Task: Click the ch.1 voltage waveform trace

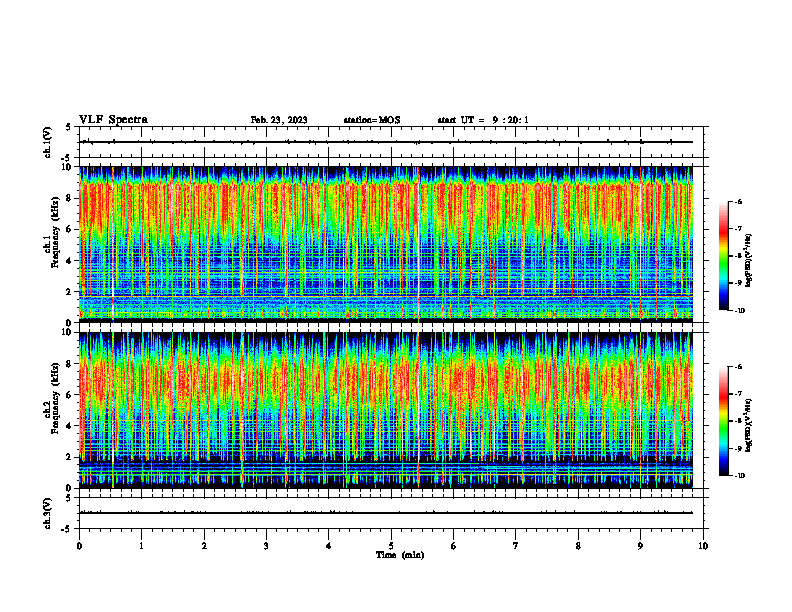Action: pos(386,142)
